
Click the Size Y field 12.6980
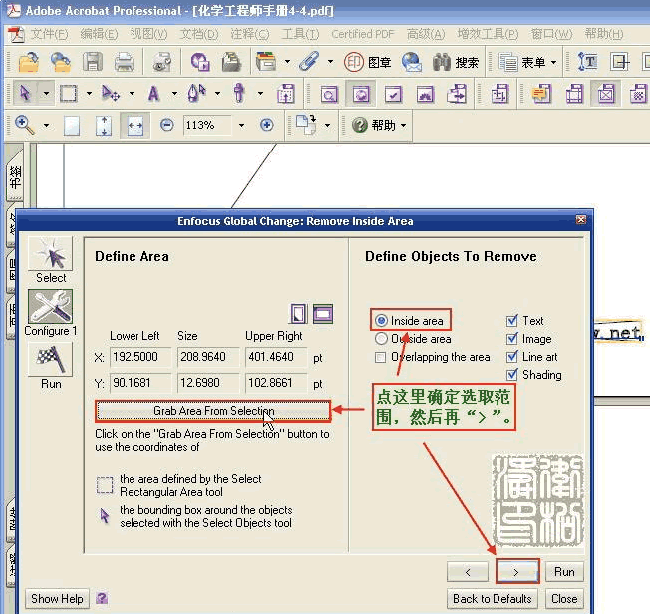tap(208, 383)
